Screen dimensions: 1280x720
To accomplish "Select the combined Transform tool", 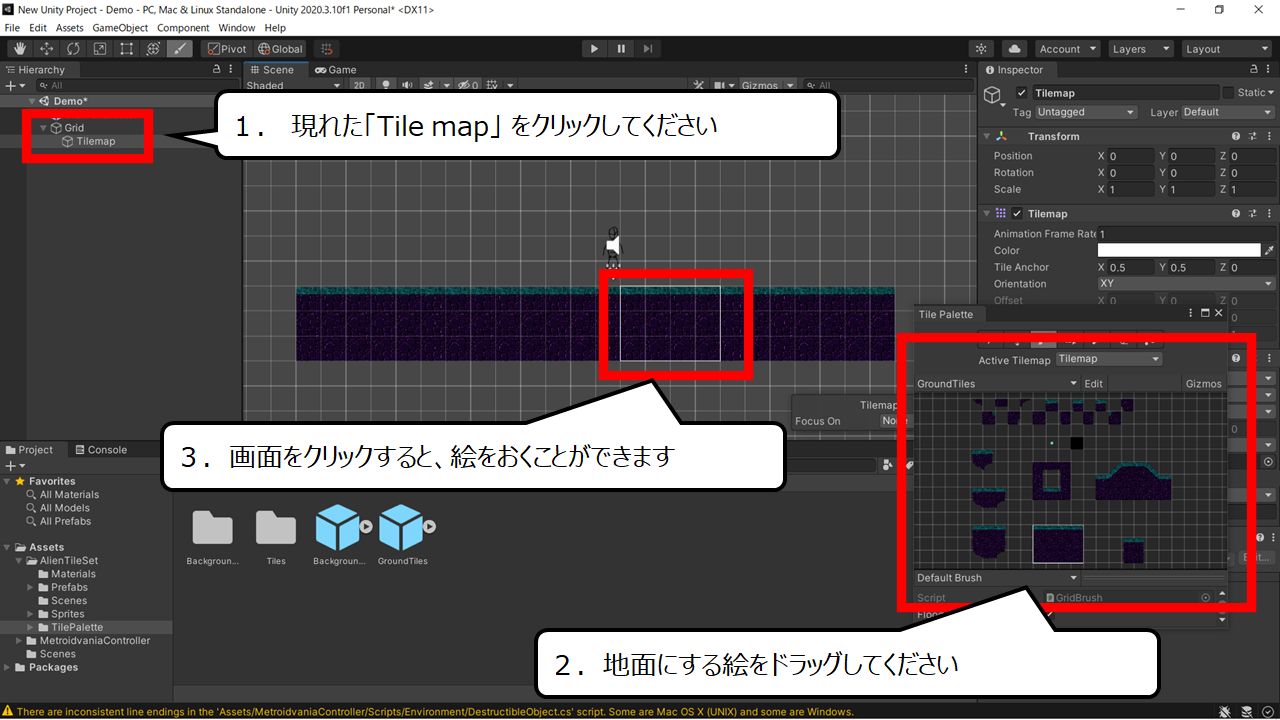I will tap(153, 49).
